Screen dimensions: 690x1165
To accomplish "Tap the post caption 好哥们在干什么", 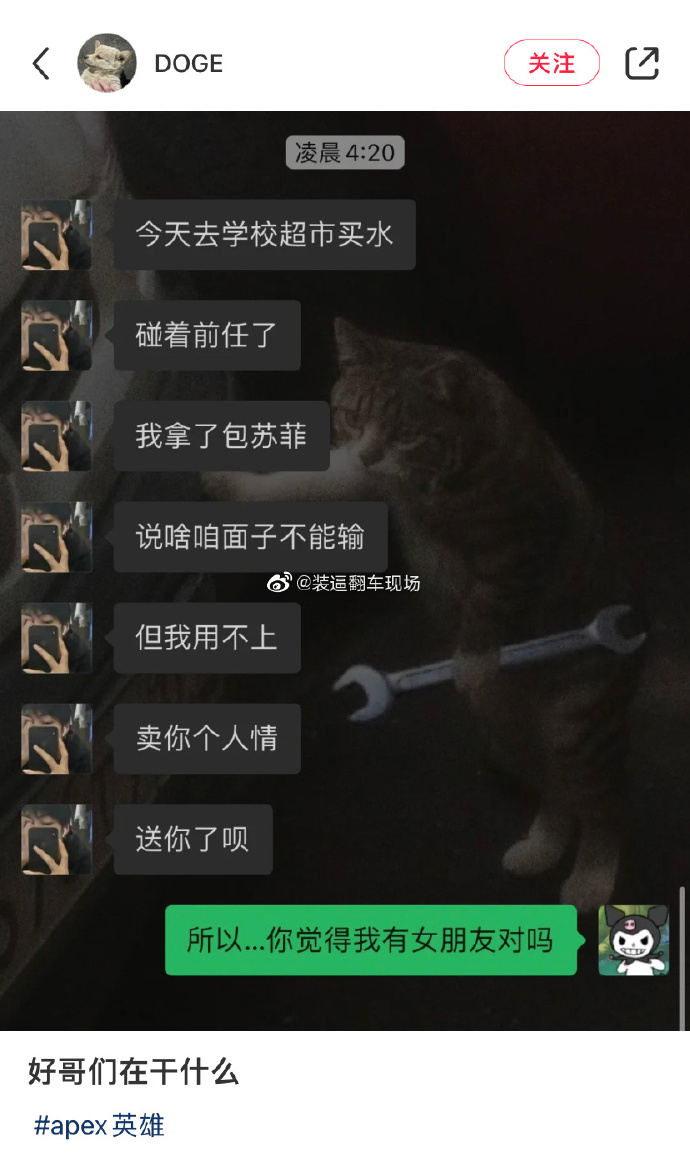I will (134, 1072).
